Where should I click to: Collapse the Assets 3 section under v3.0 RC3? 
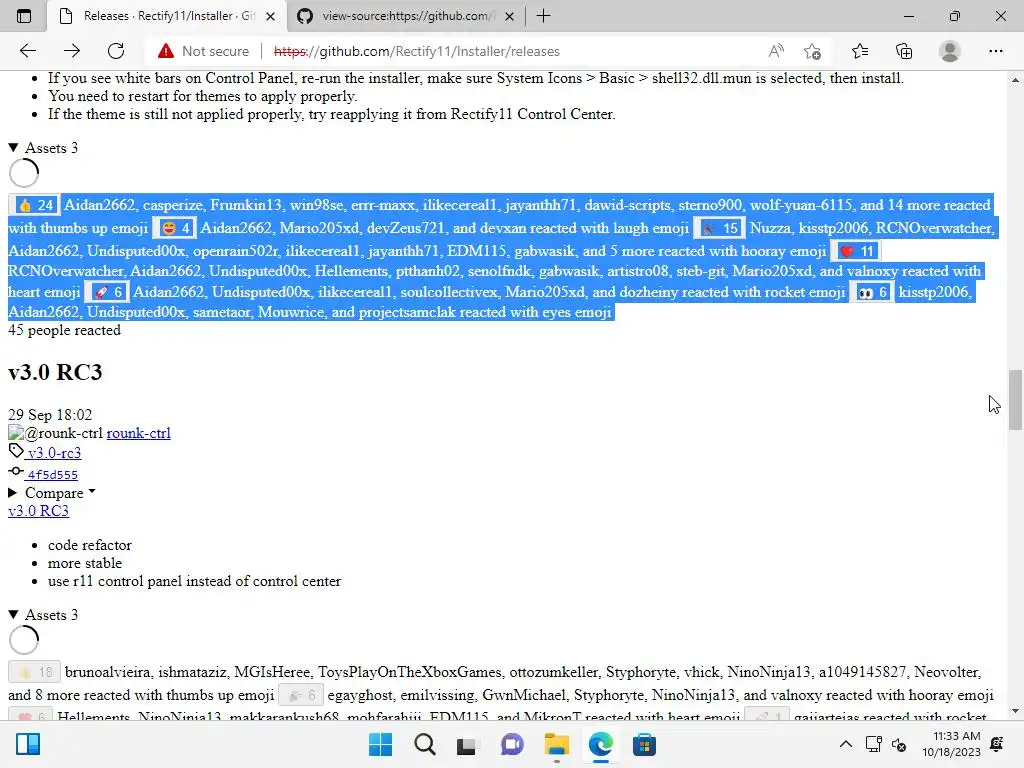coord(43,615)
